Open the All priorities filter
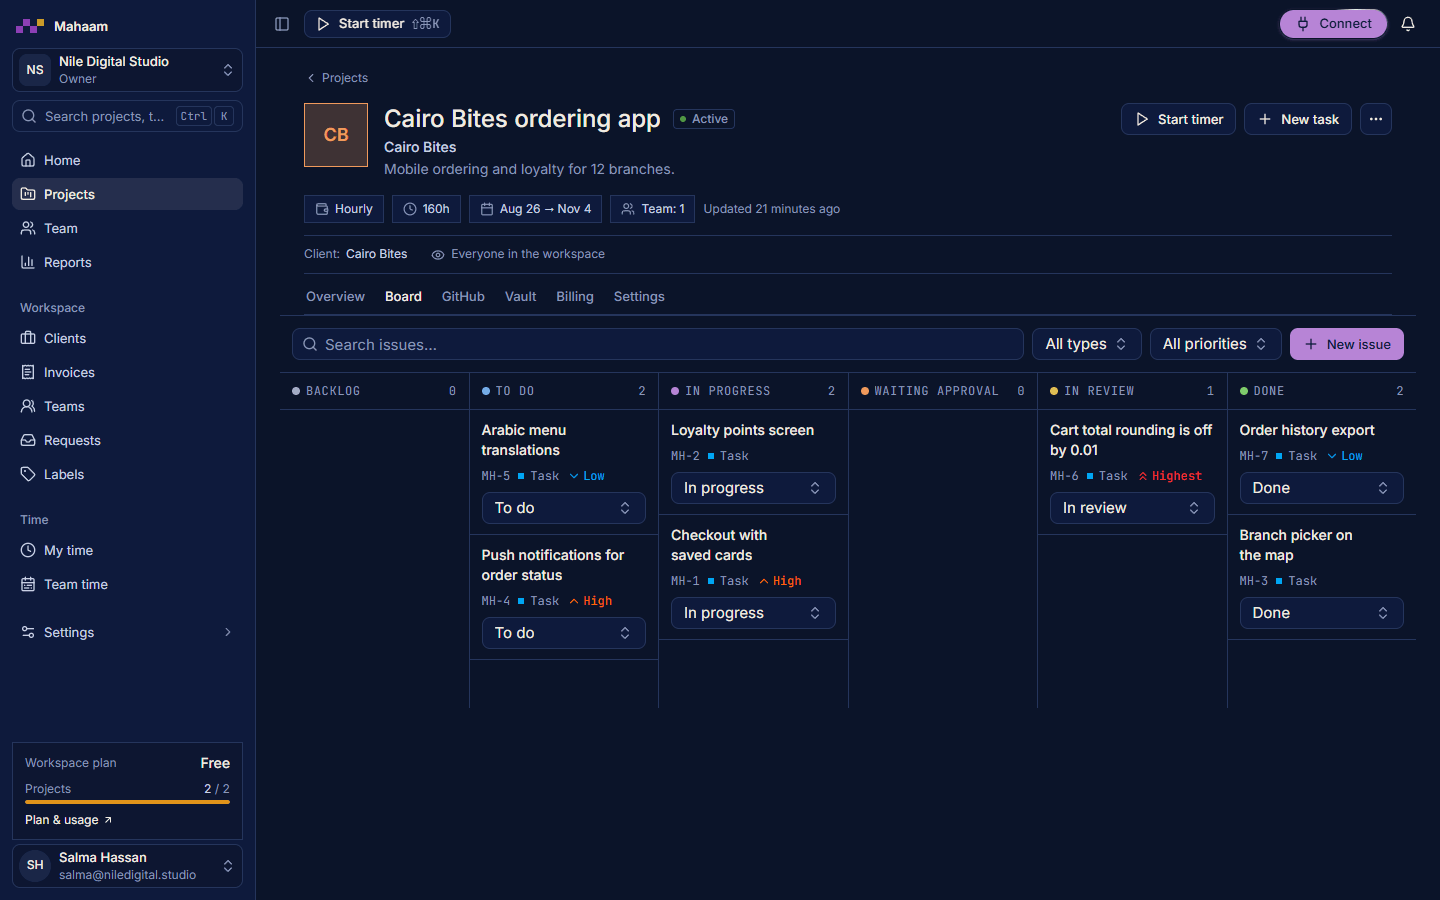Viewport: 1440px width, 900px height. (1215, 344)
